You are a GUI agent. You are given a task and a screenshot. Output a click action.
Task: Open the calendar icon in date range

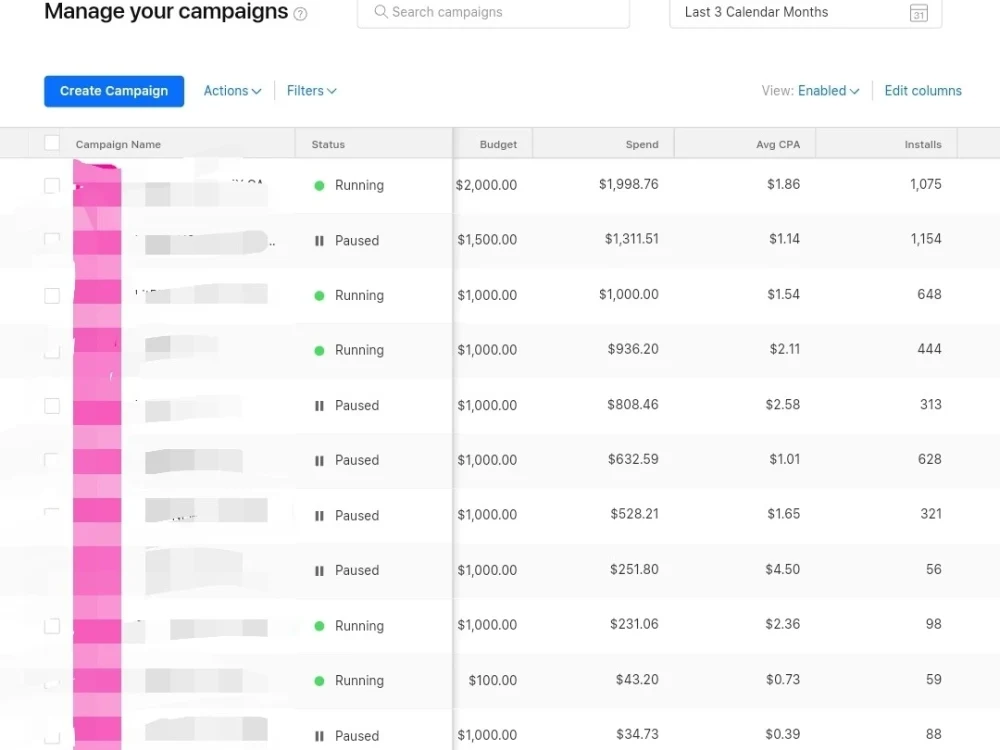click(918, 13)
